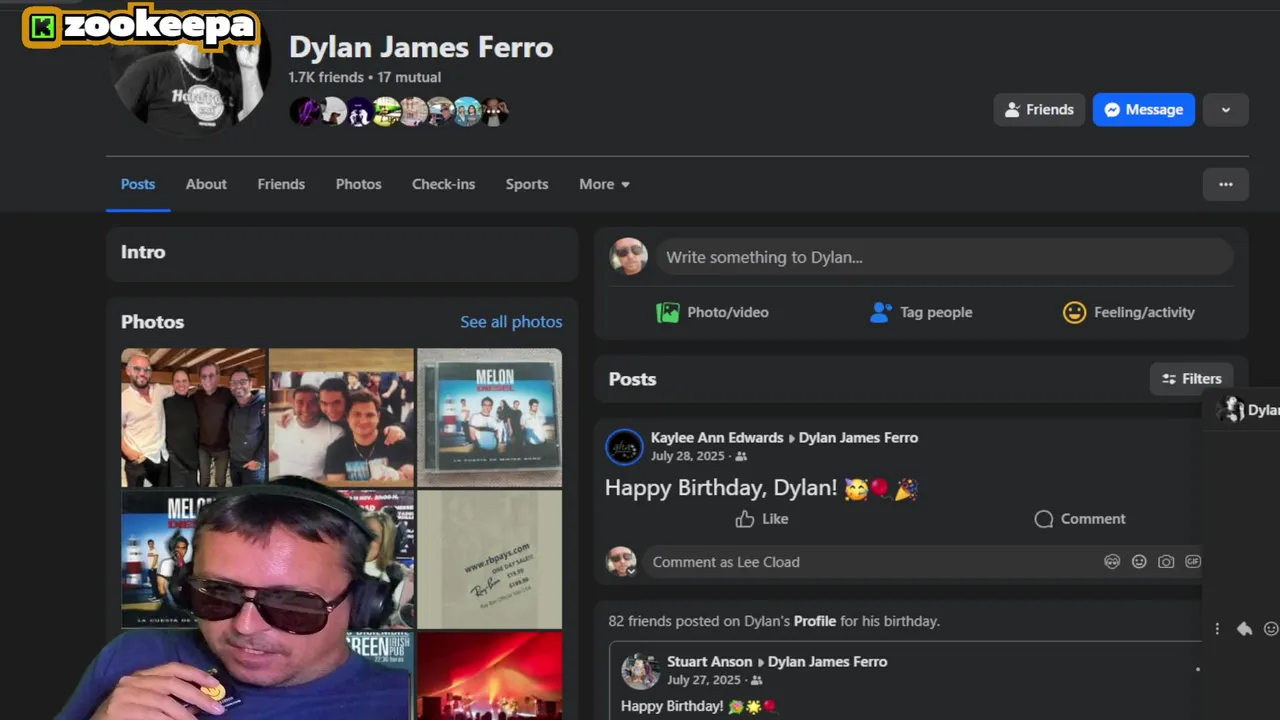Click Write something to Dylan field
Screen dimensions: 1280x720
pos(944,257)
